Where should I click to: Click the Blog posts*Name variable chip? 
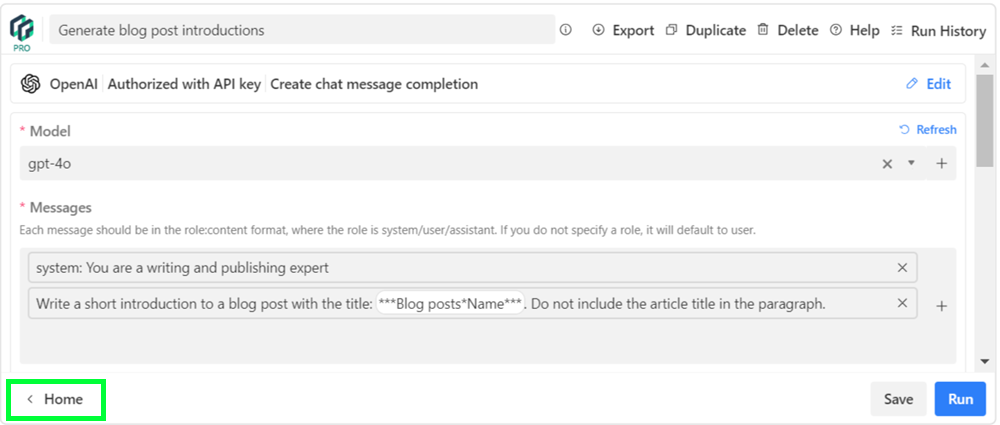click(450, 304)
